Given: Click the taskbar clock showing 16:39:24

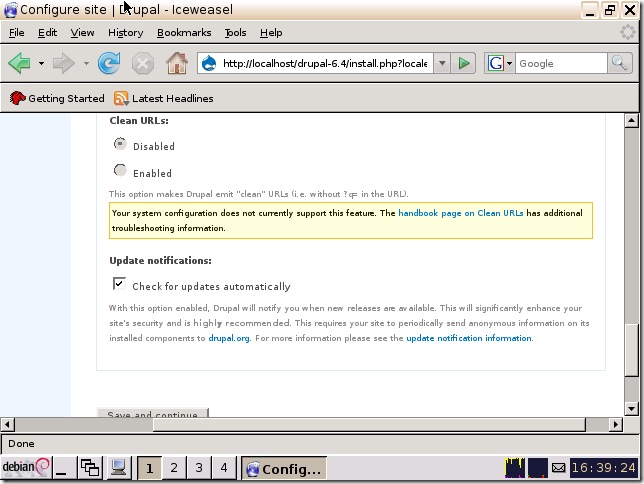Looking at the screenshot, I should click(x=603, y=468).
